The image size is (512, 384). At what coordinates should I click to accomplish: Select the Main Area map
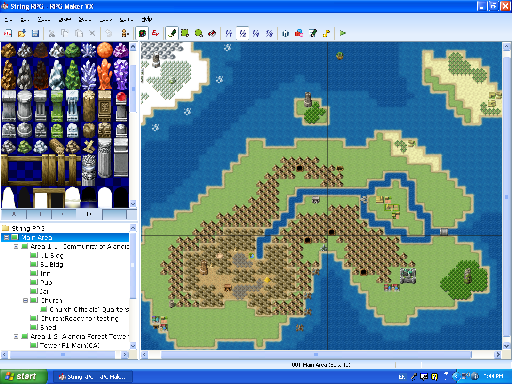(37, 237)
